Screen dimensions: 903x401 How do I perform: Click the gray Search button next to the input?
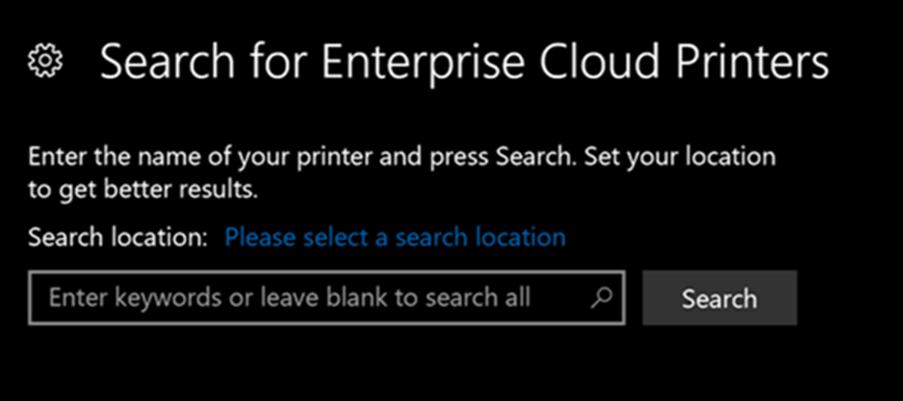pos(720,298)
